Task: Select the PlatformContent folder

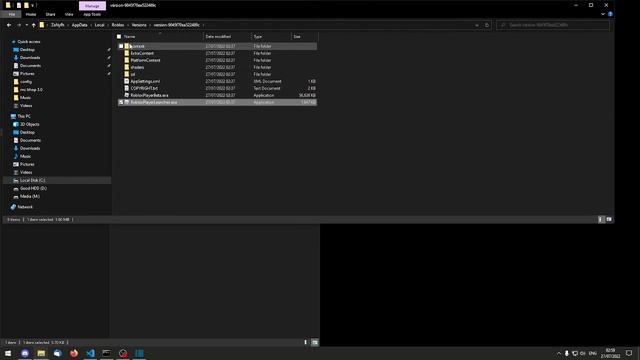Action: (145, 60)
